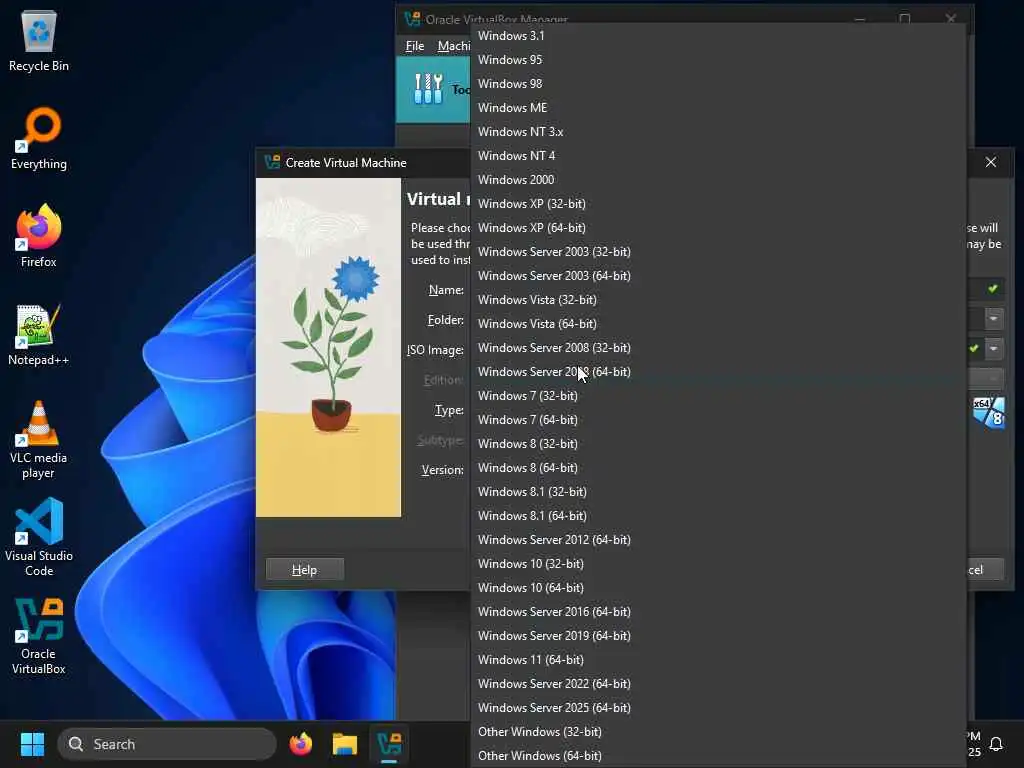Select Windows Server 2008 (64-bit)
The image size is (1024, 768).
[718, 372]
